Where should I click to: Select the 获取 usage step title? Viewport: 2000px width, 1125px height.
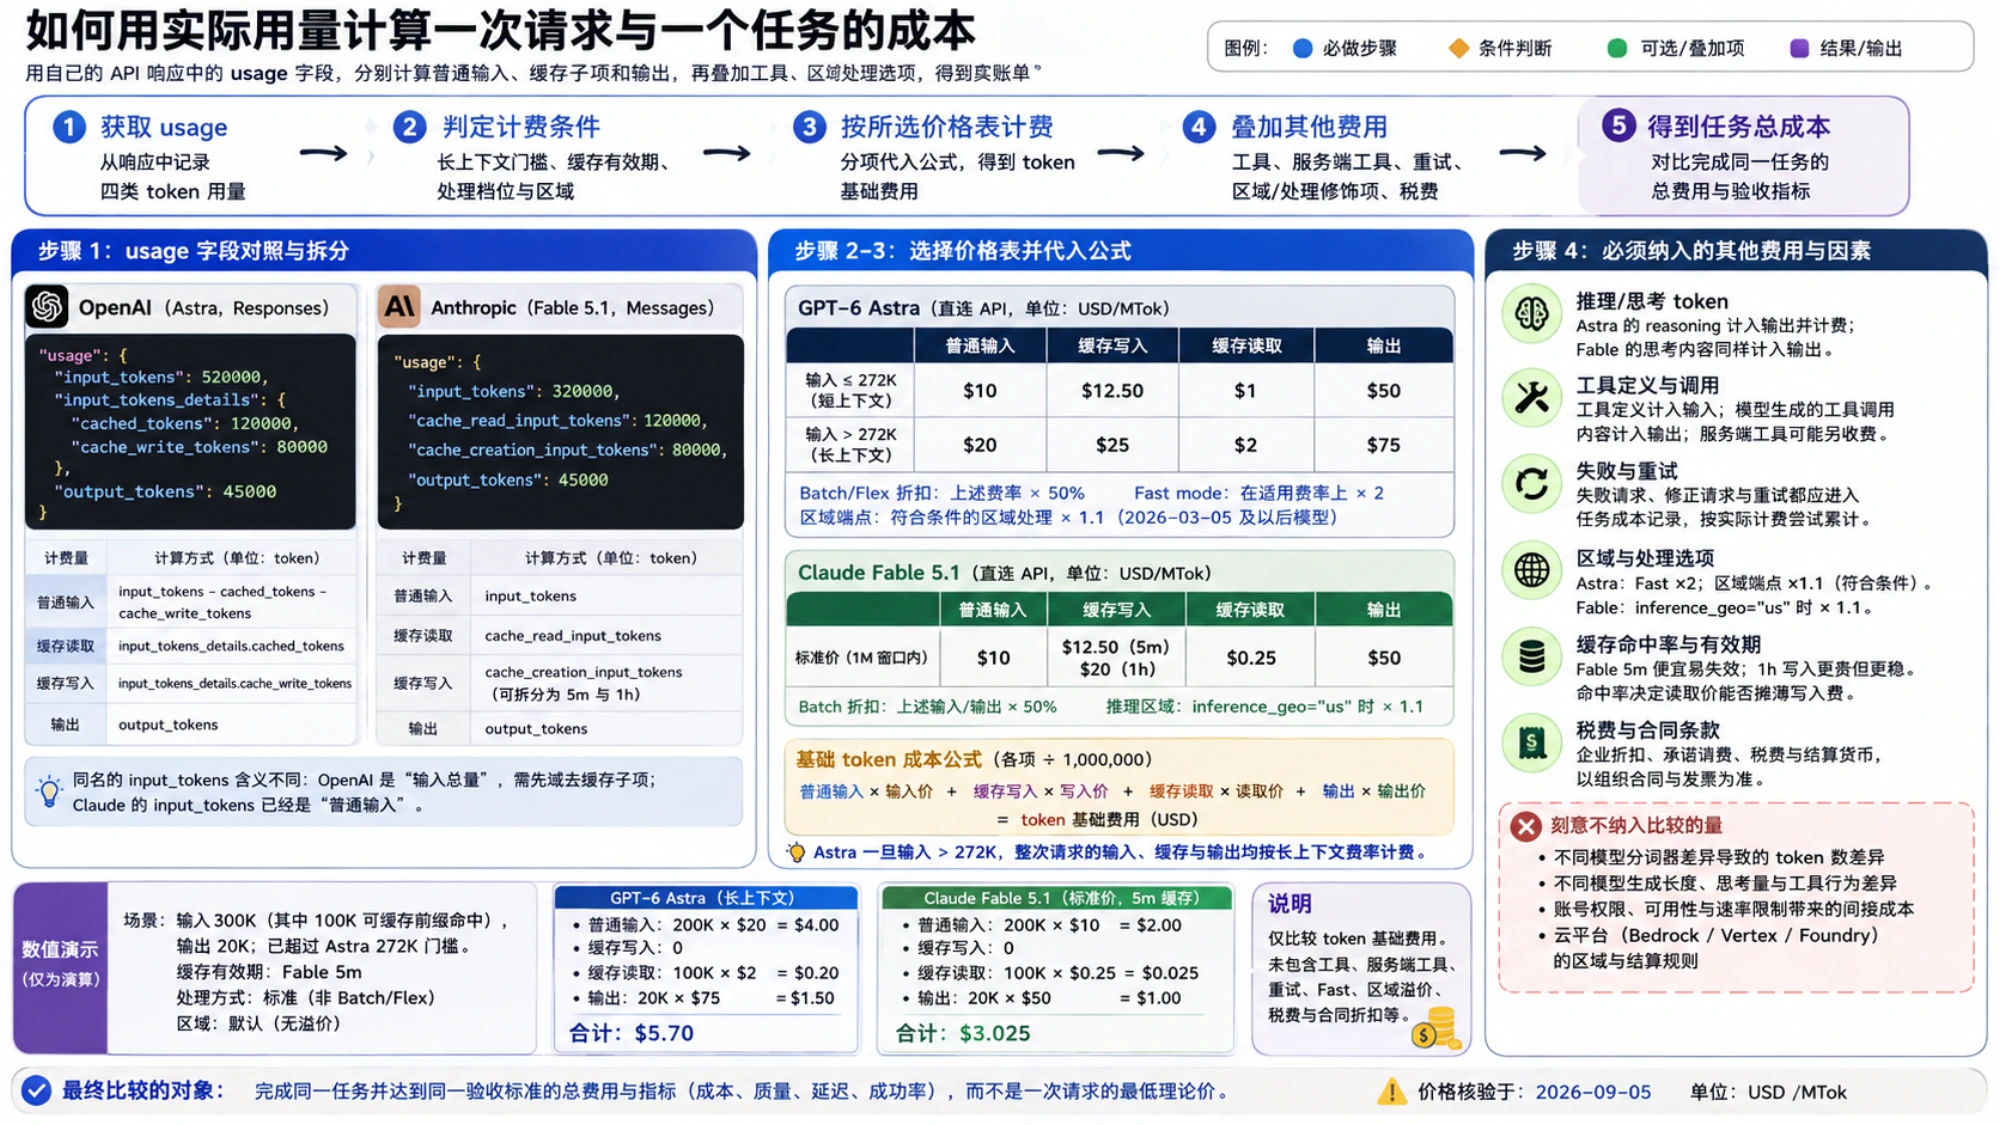click(164, 127)
